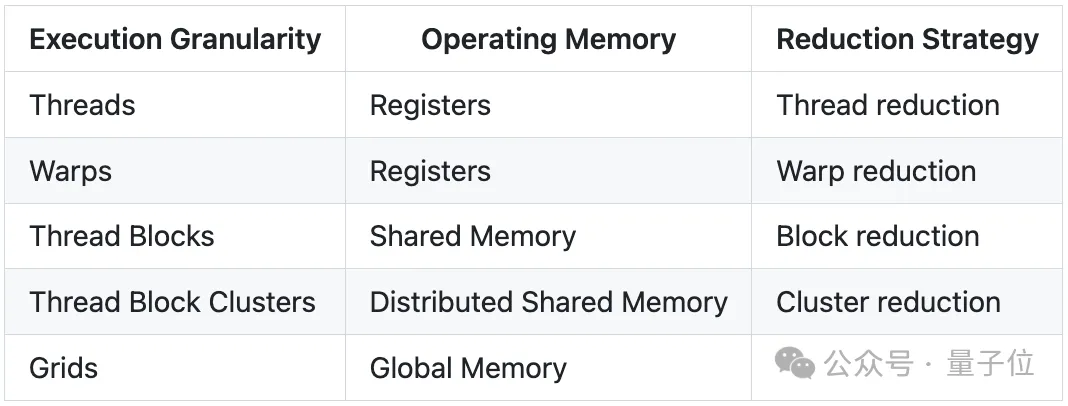The height and width of the screenshot is (406, 1068).
Task: Click the Global Memory cell
Action: [468, 368]
